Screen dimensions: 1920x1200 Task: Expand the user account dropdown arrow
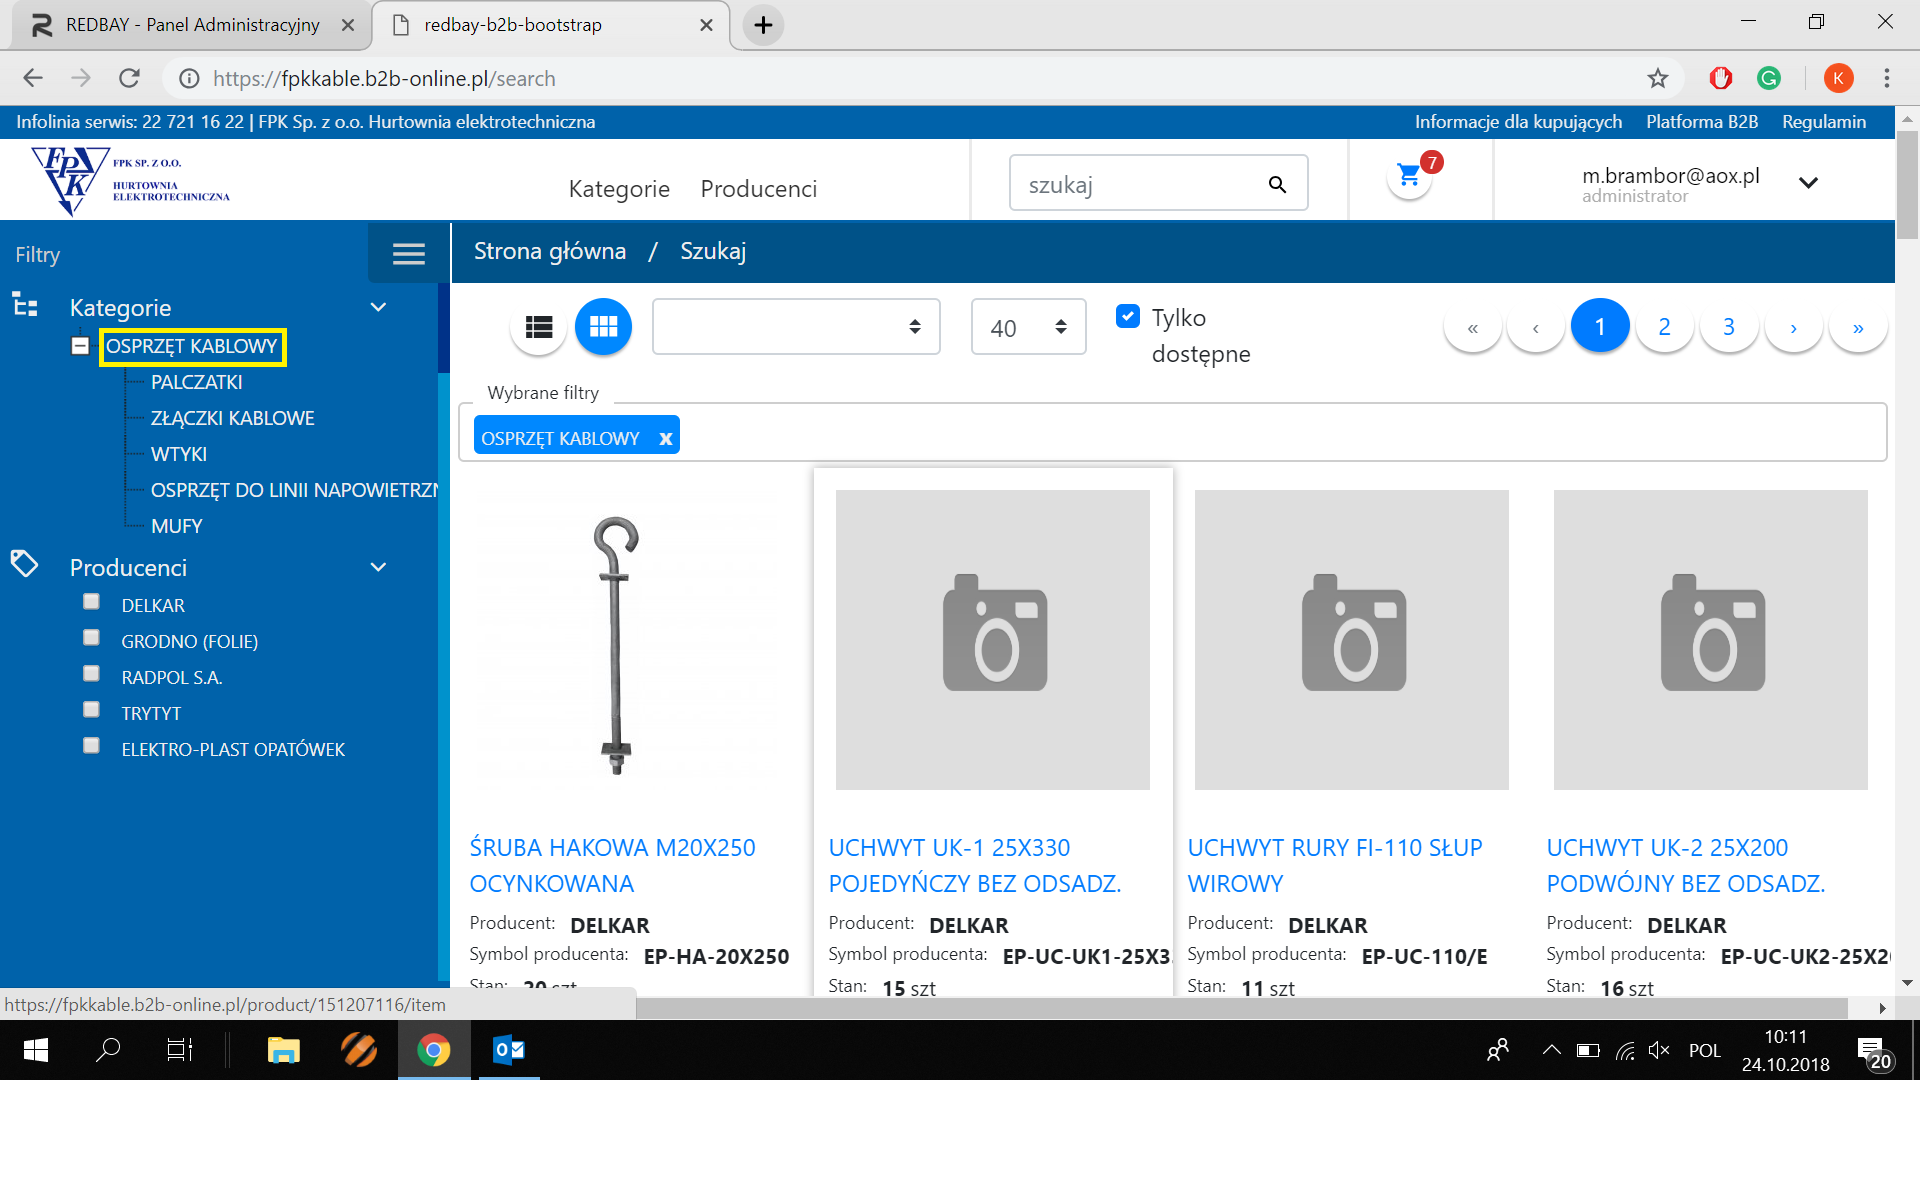(x=1808, y=183)
